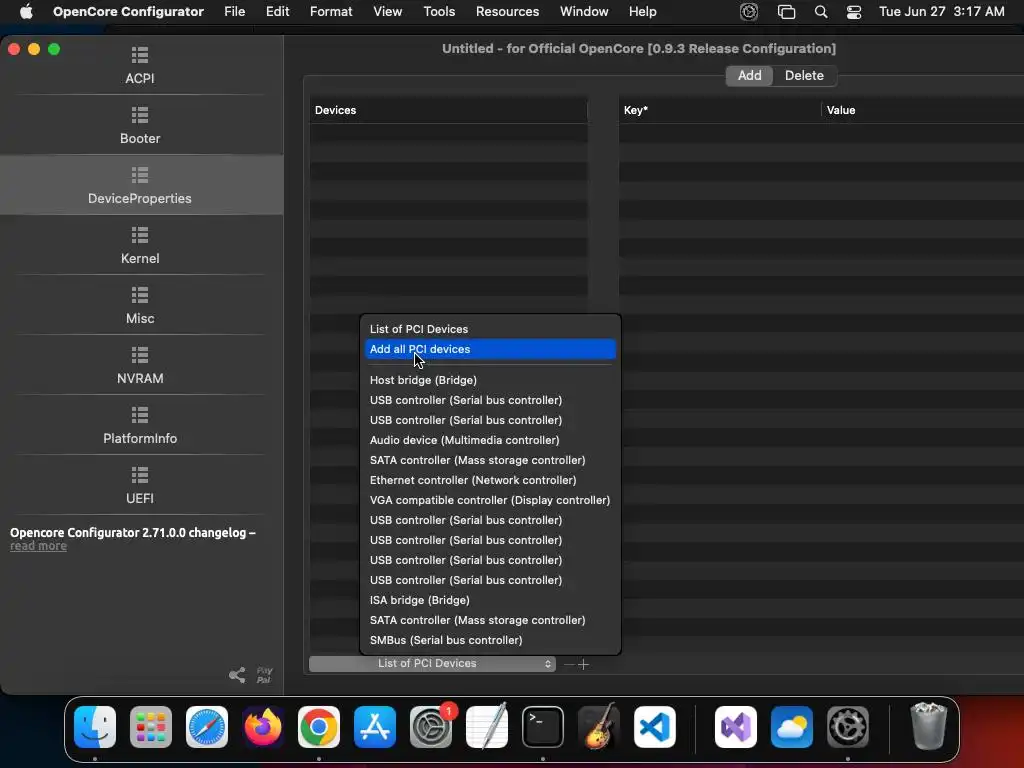1024x768 pixels.
Task: Click the Delete segmented button
Action: [x=804, y=76]
